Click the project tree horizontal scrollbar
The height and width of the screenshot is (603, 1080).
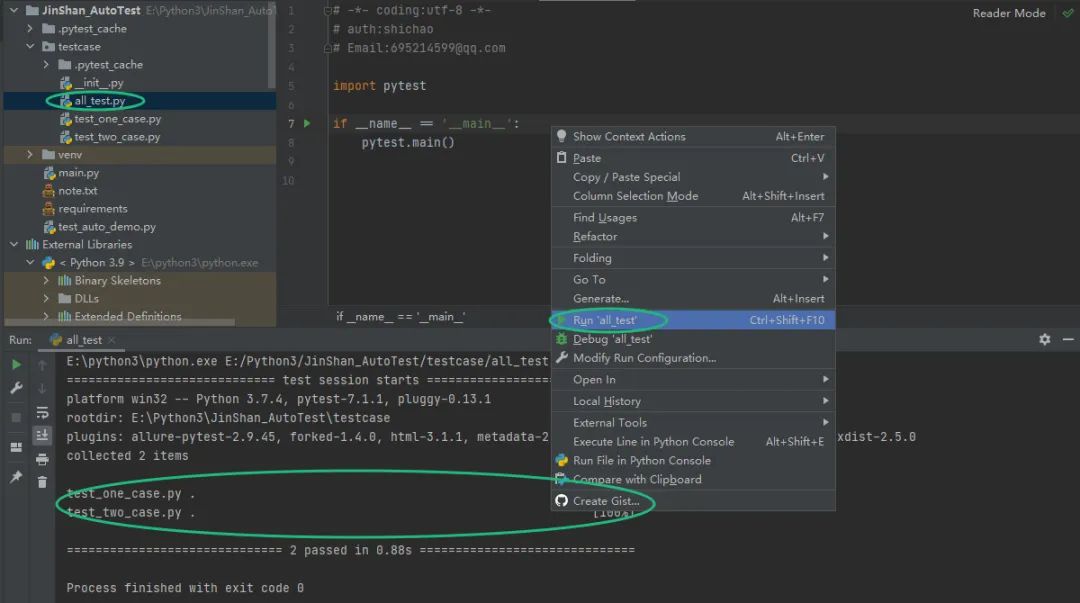pyautogui.click(x=120, y=322)
